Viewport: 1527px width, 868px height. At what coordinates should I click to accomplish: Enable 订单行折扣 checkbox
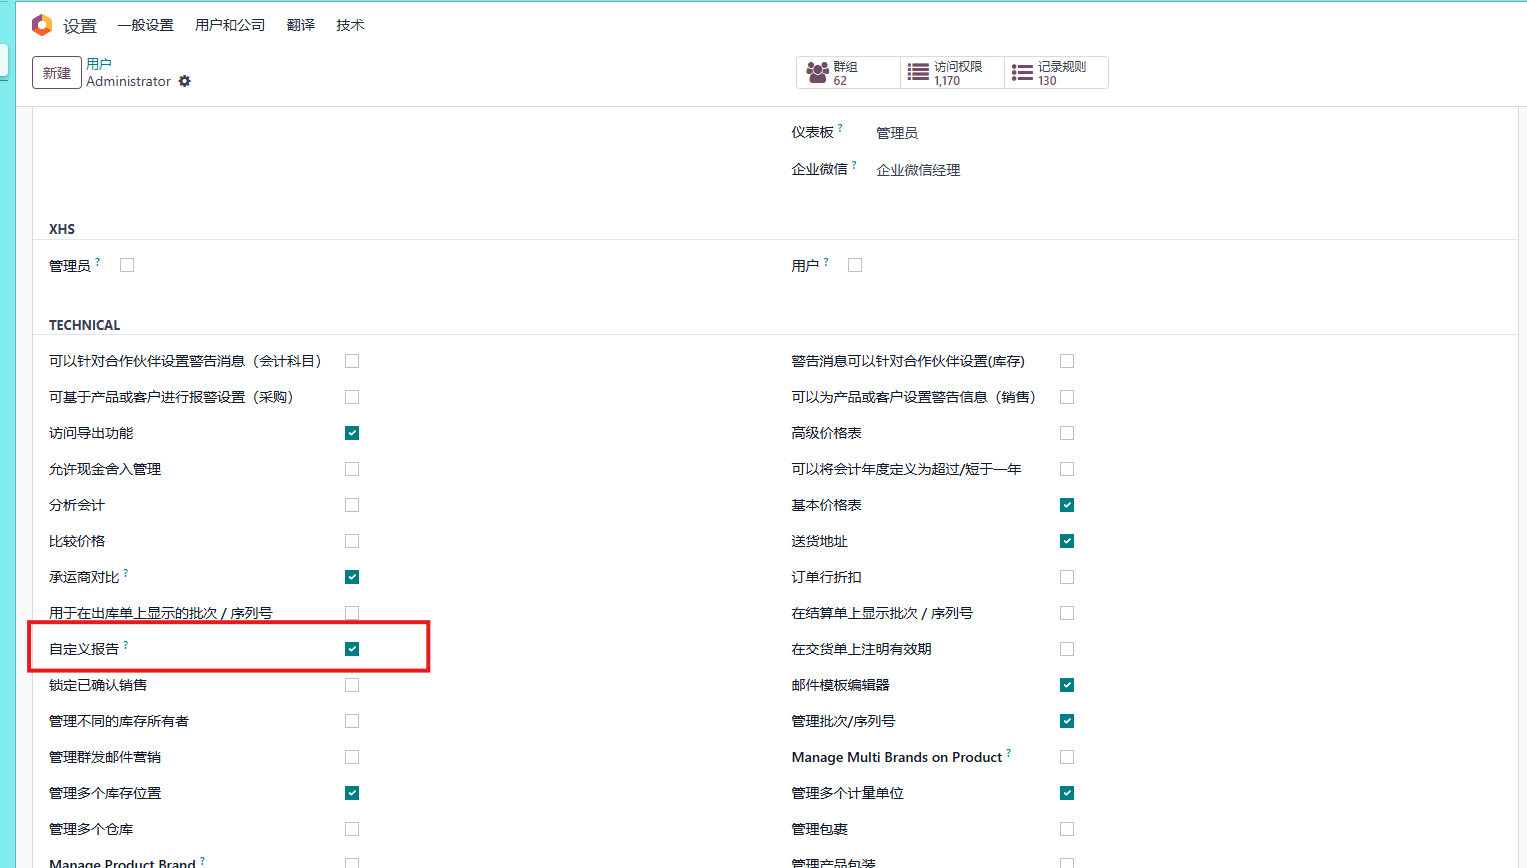[x=1067, y=577]
